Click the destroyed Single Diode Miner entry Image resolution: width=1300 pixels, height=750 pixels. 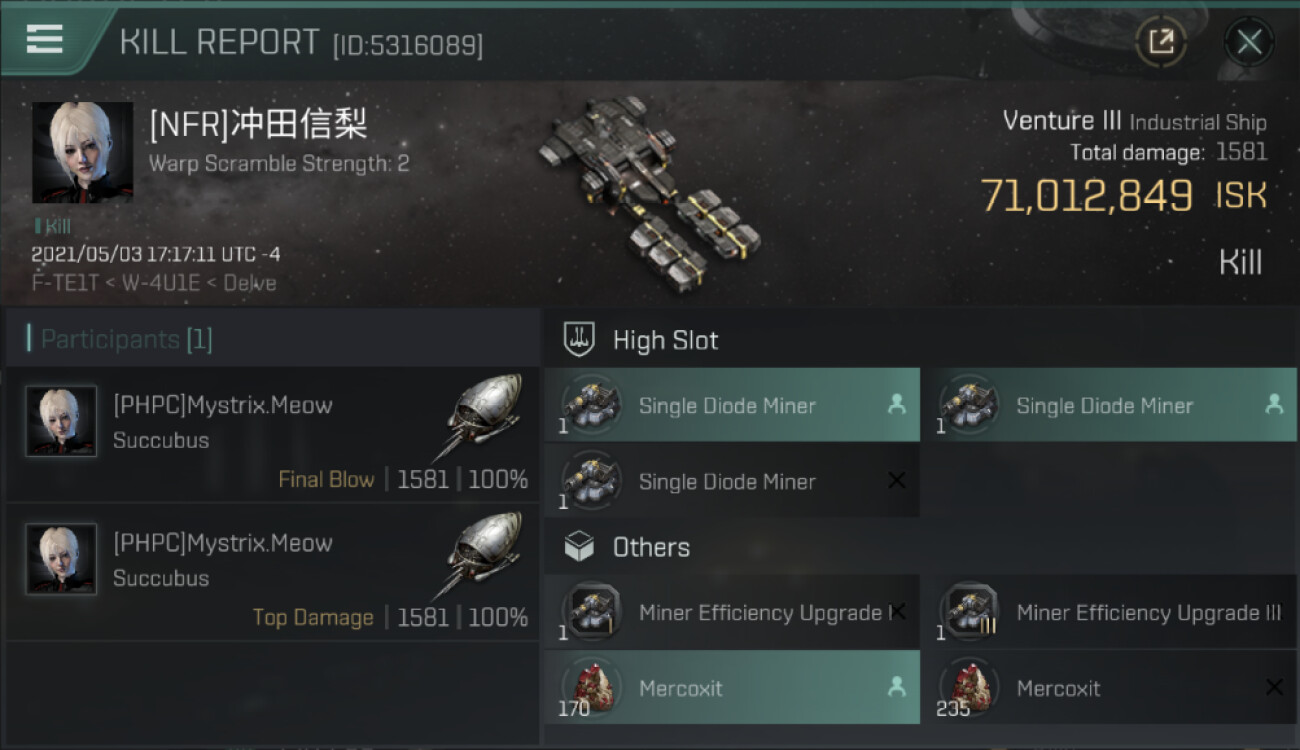pyautogui.click(x=732, y=481)
